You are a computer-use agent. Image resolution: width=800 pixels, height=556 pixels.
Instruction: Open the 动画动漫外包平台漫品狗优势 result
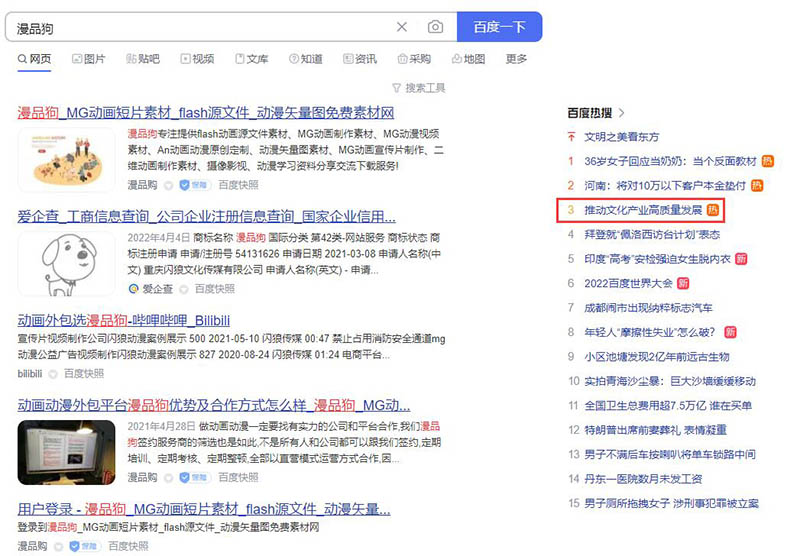click(214, 405)
